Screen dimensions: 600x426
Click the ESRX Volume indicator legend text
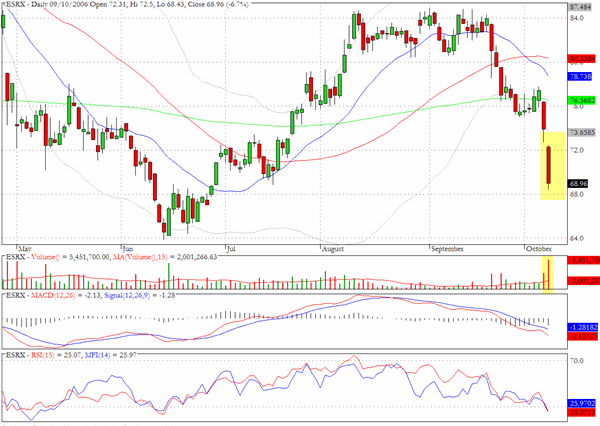click(112, 257)
